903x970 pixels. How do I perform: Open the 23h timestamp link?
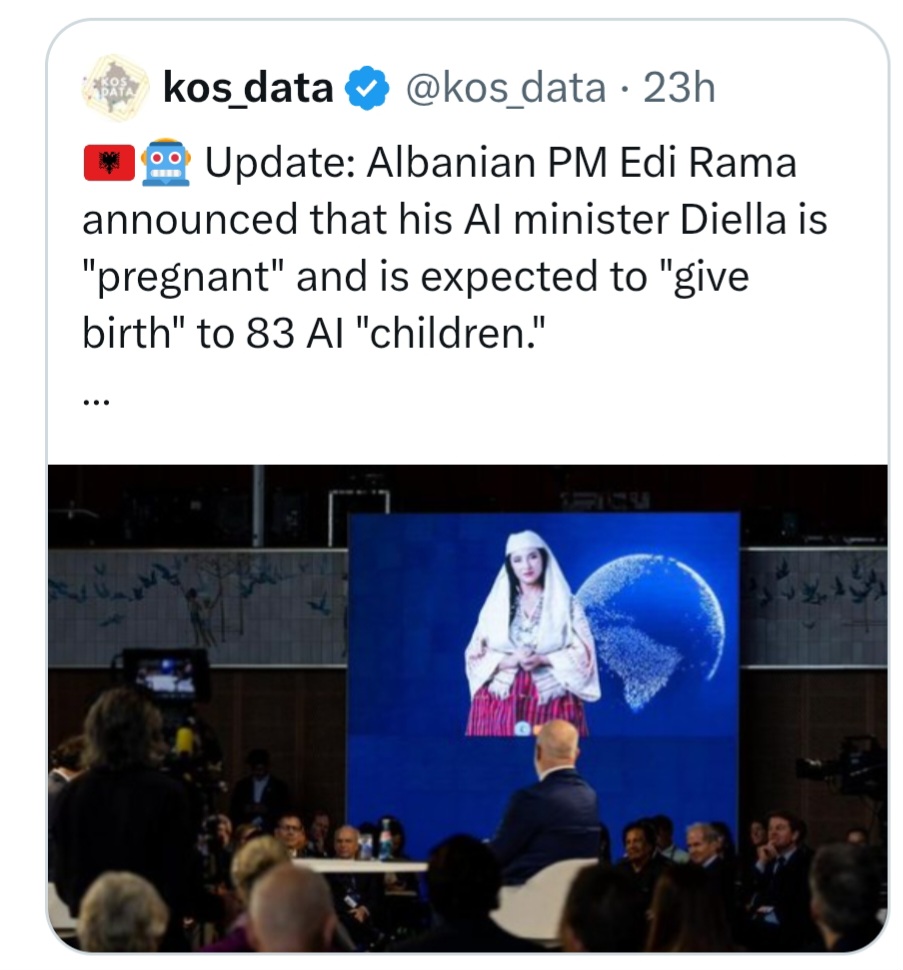tap(679, 89)
